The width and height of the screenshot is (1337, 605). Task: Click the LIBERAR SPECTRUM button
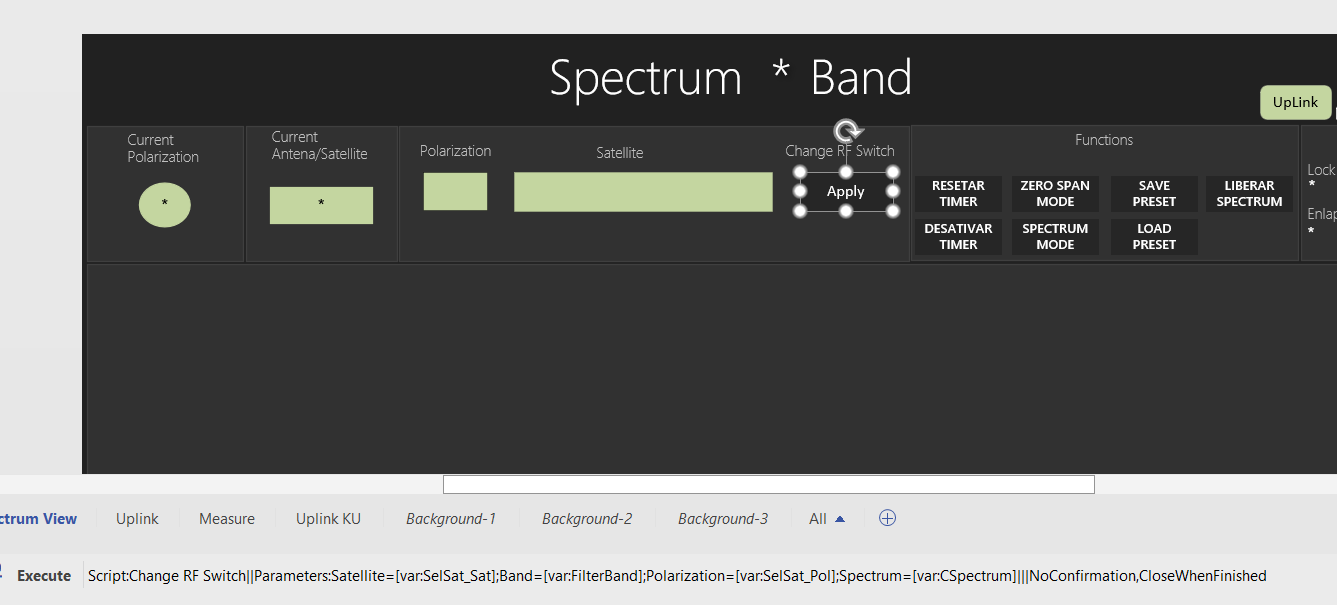[x=1250, y=194]
